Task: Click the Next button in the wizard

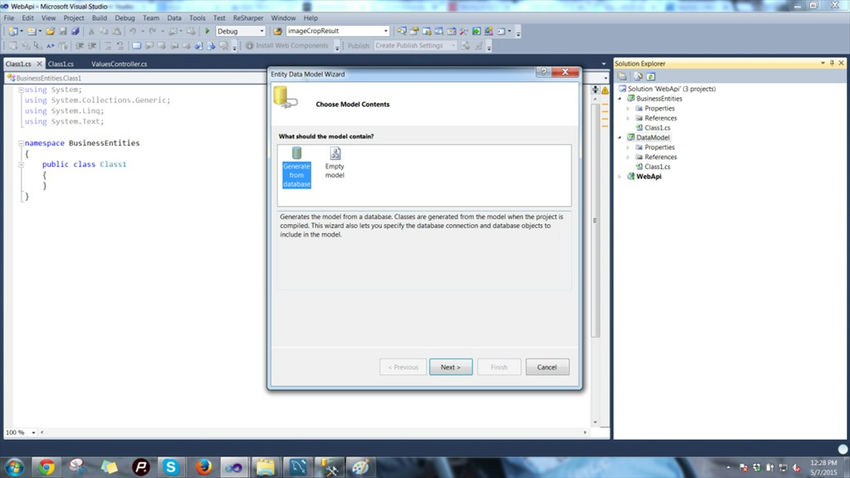Action: (450, 367)
